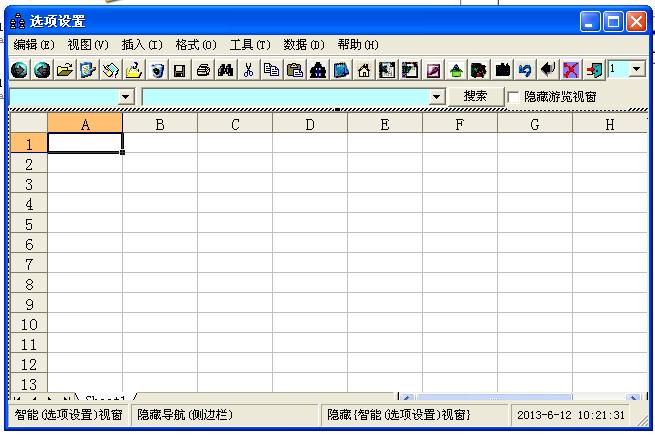
Task: Open the 视图(V) menu
Action: (88, 44)
